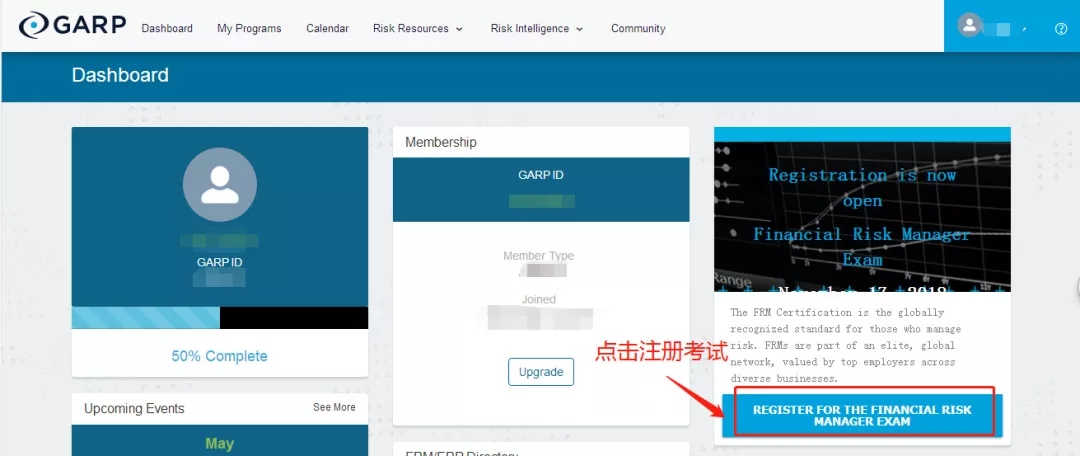Click the user avatar icon in header
The width and height of the screenshot is (1080, 456).
969,26
